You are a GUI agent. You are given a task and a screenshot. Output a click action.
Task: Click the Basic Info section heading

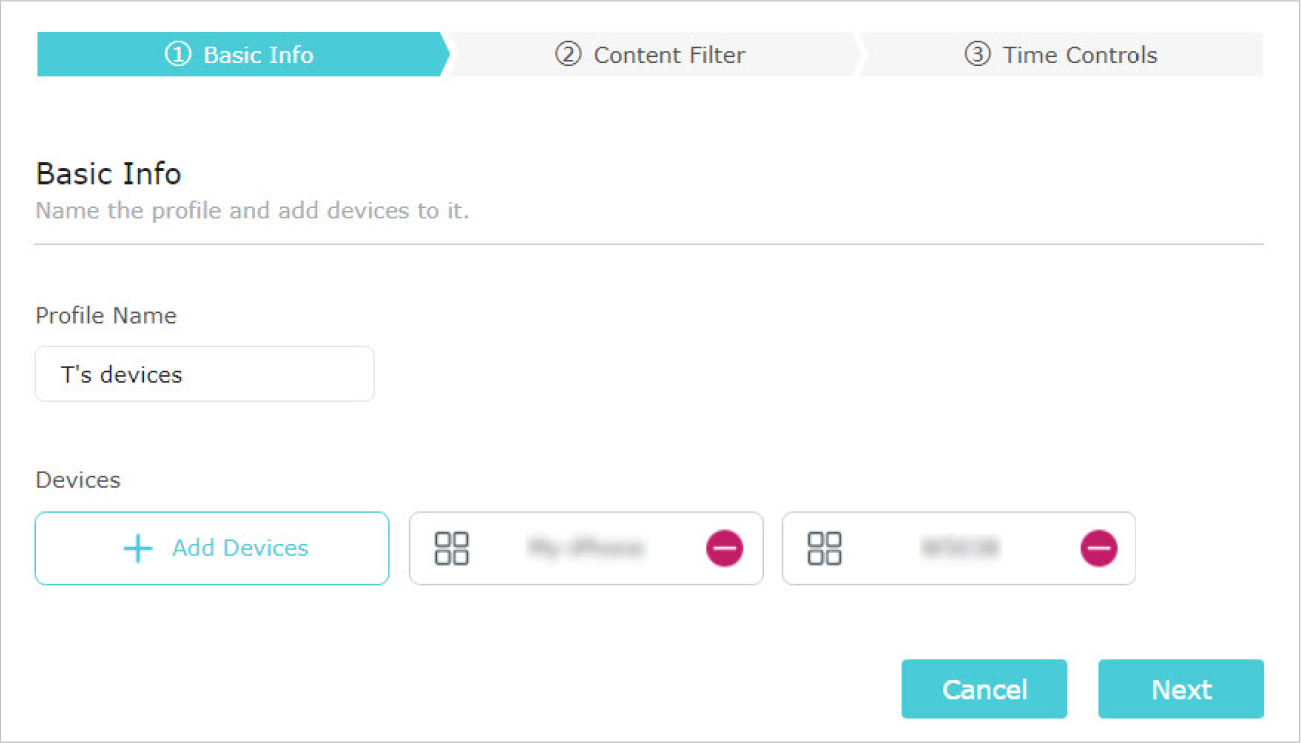pyautogui.click(x=109, y=174)
